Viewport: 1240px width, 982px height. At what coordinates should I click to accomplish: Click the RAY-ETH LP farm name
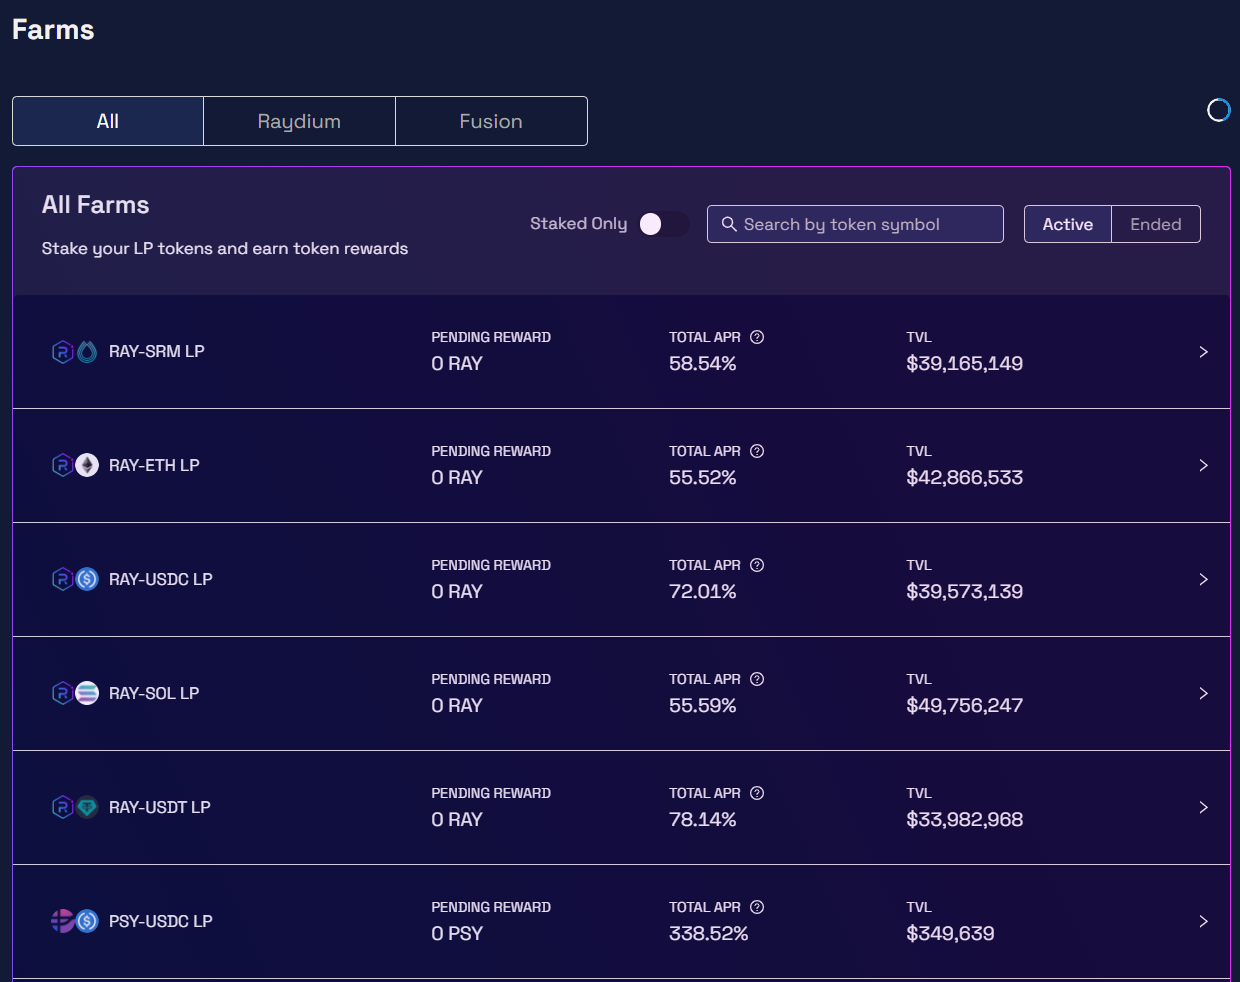154,466
